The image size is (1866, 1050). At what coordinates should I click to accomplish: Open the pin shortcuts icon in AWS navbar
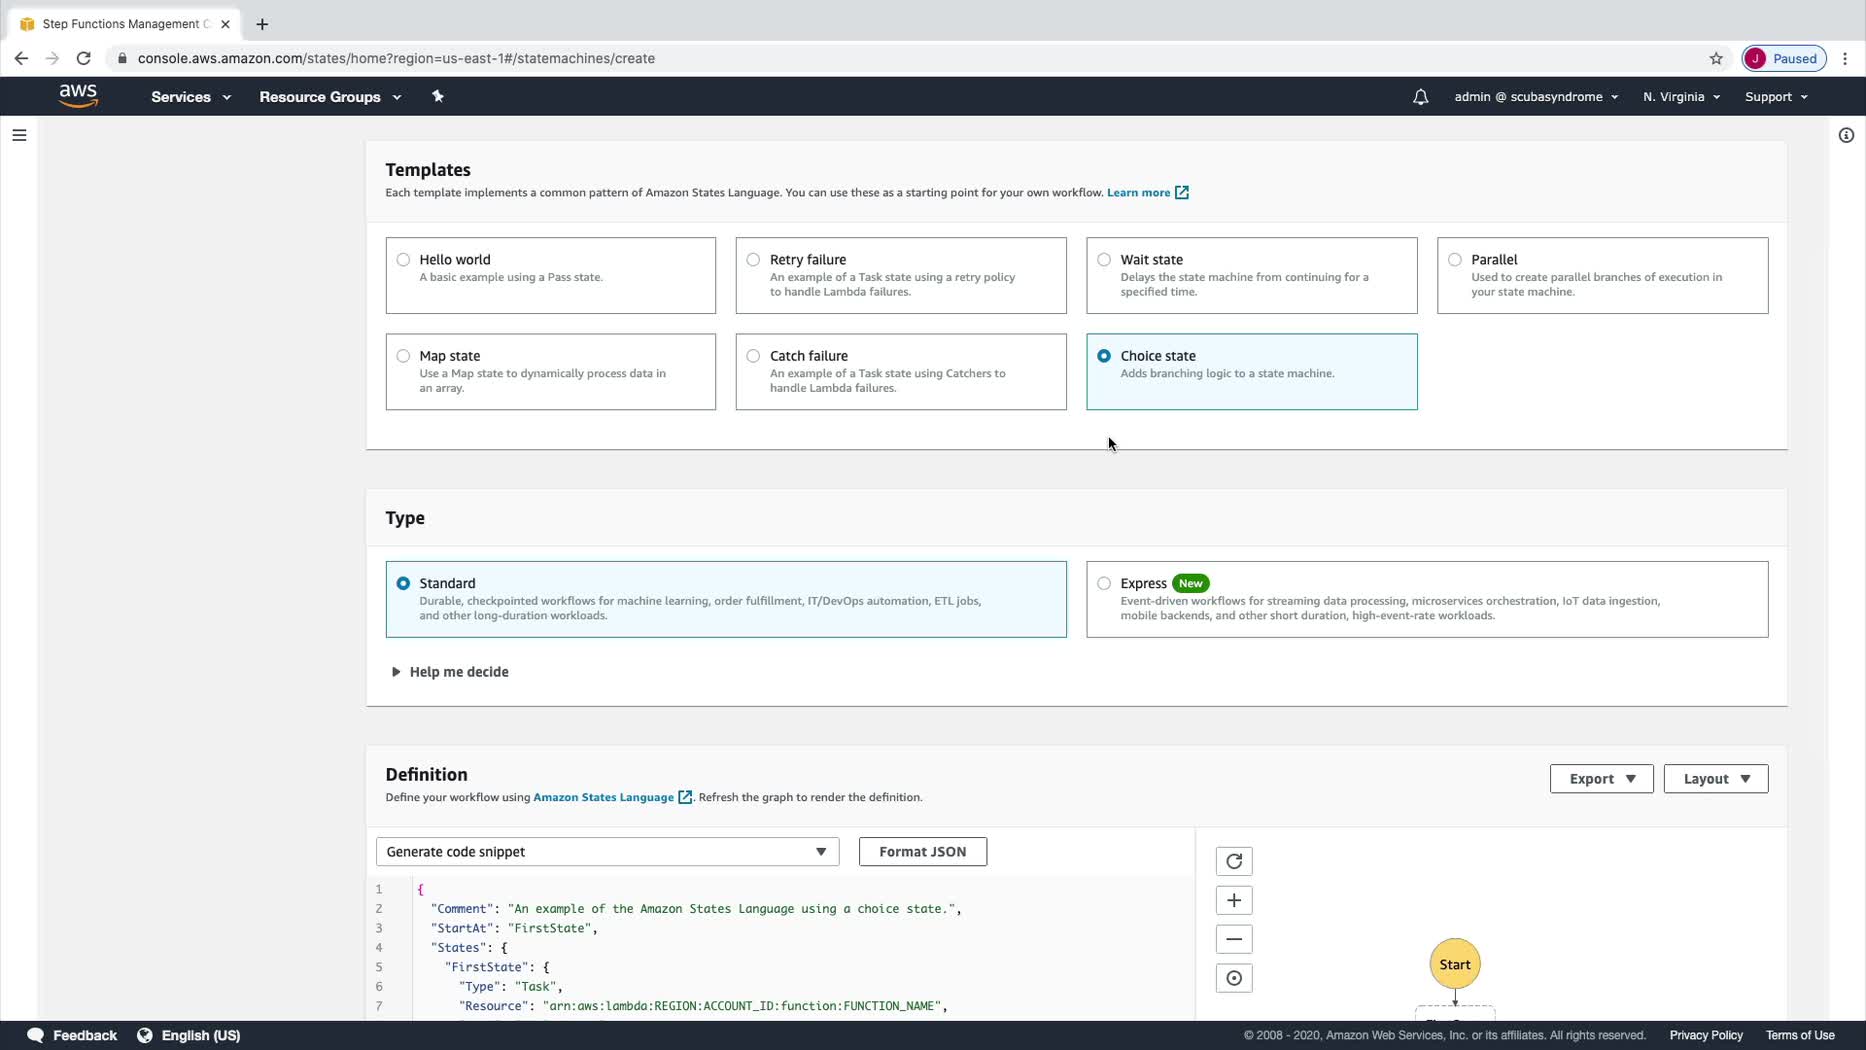437,96
